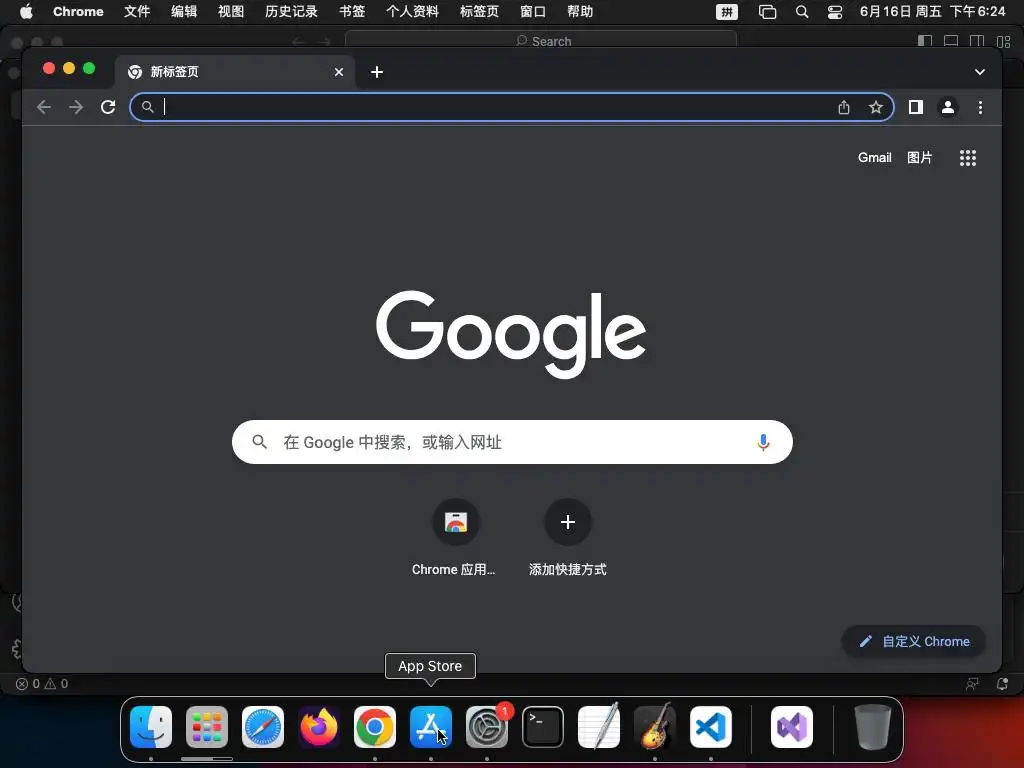Open Chrome three-dot menu

tap(980, 107)
